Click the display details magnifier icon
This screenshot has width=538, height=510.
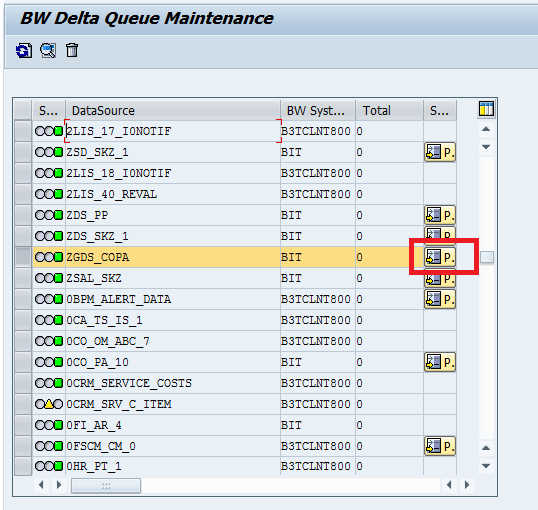click(x=48, y=50)
